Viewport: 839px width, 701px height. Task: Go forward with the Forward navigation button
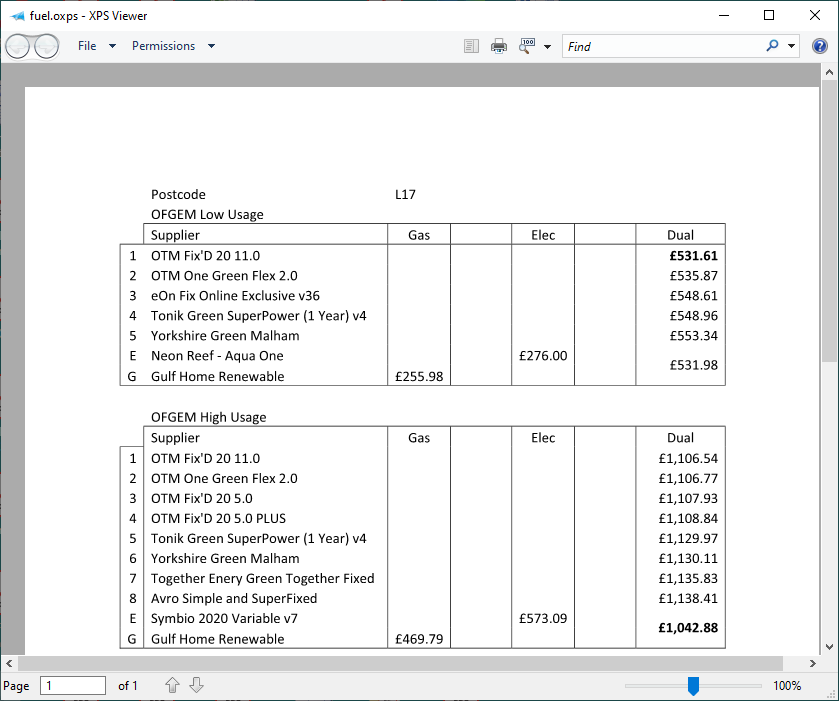tap(47, 47)
